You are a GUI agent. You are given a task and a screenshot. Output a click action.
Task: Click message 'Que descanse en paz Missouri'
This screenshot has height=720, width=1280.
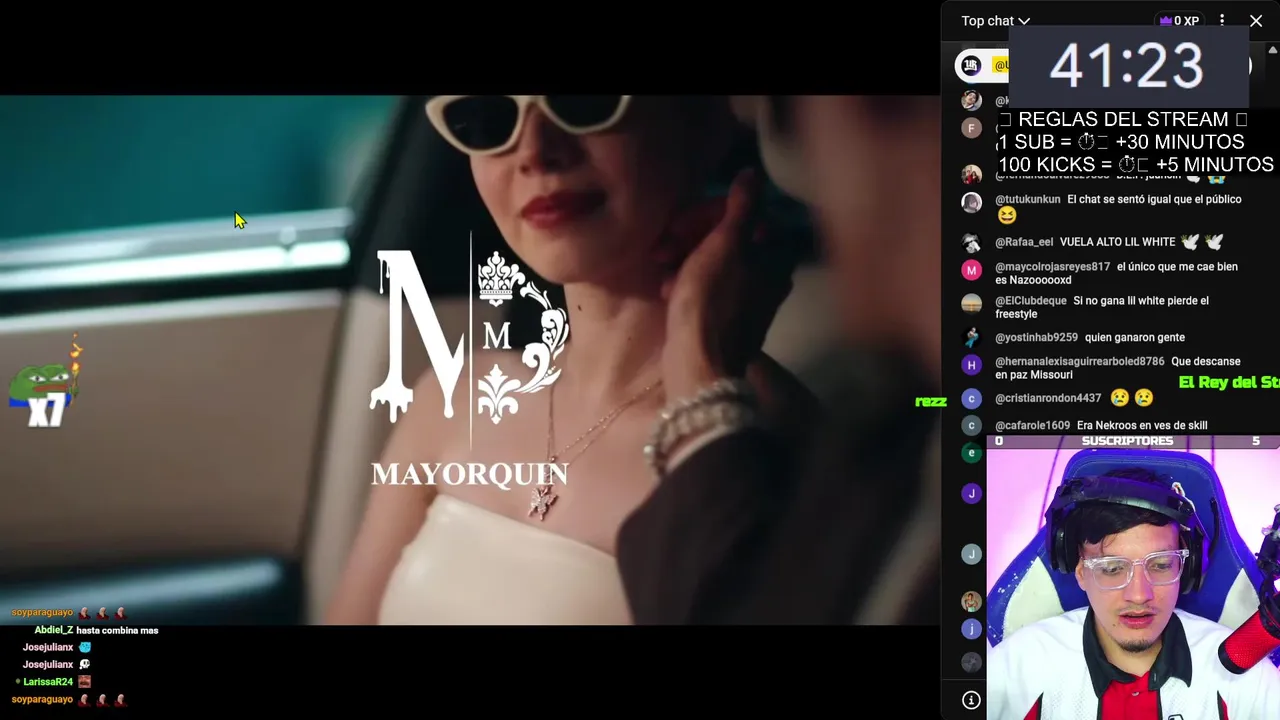point(1118,368)
